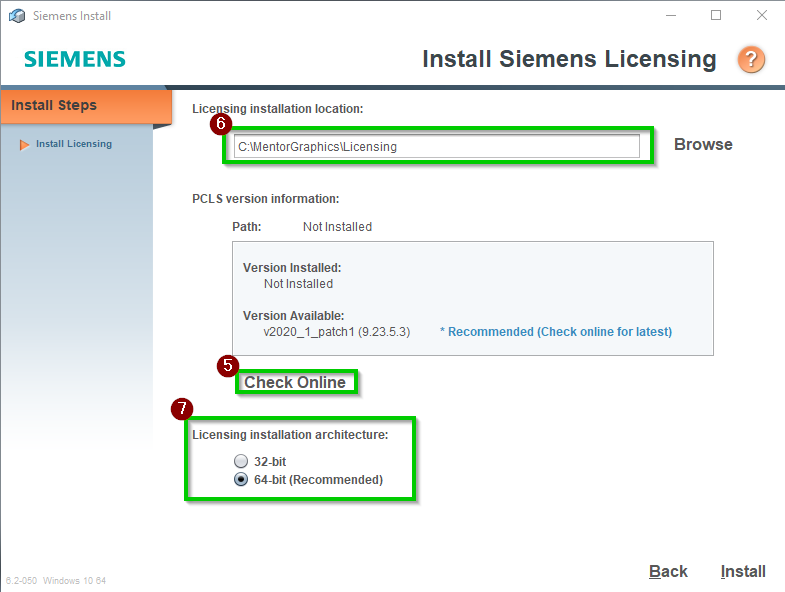Image resolution: width=785 pixels, height=592 pixels.
Task: Click the SIEMENS logo
Action: pos(75,59)
